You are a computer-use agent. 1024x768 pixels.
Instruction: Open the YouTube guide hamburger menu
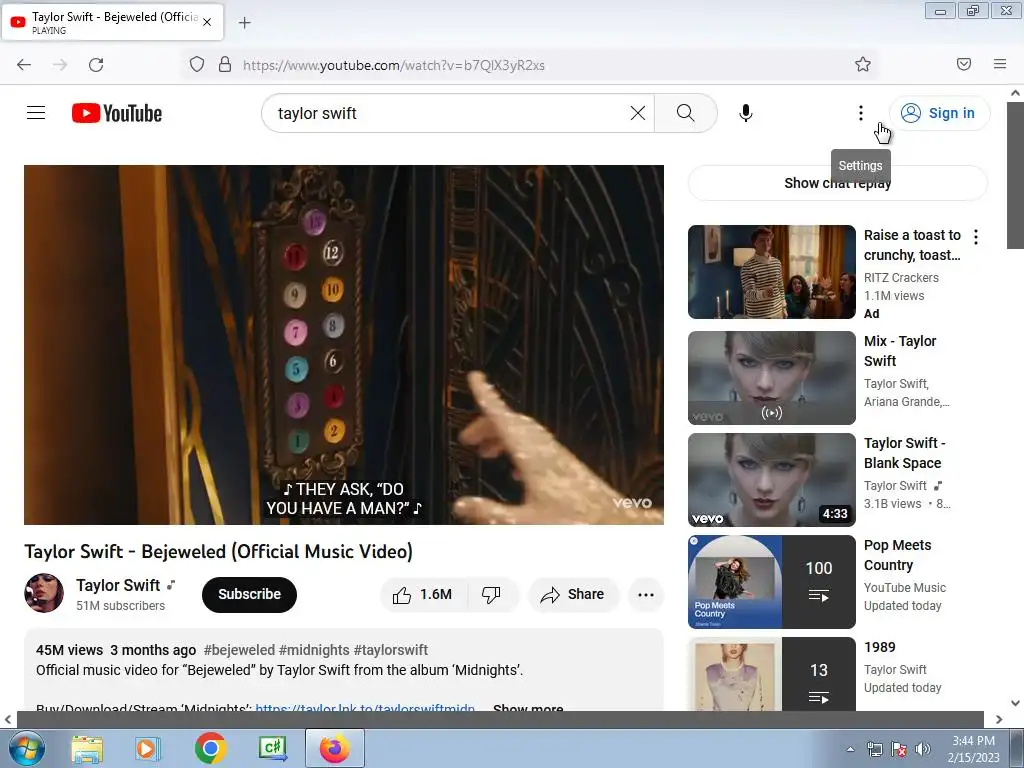(36, 113)
